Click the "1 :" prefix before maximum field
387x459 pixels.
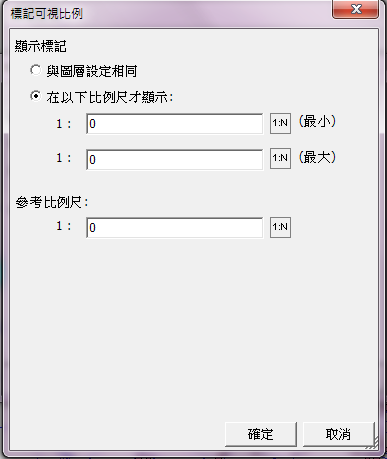click(x=63, y=158)
